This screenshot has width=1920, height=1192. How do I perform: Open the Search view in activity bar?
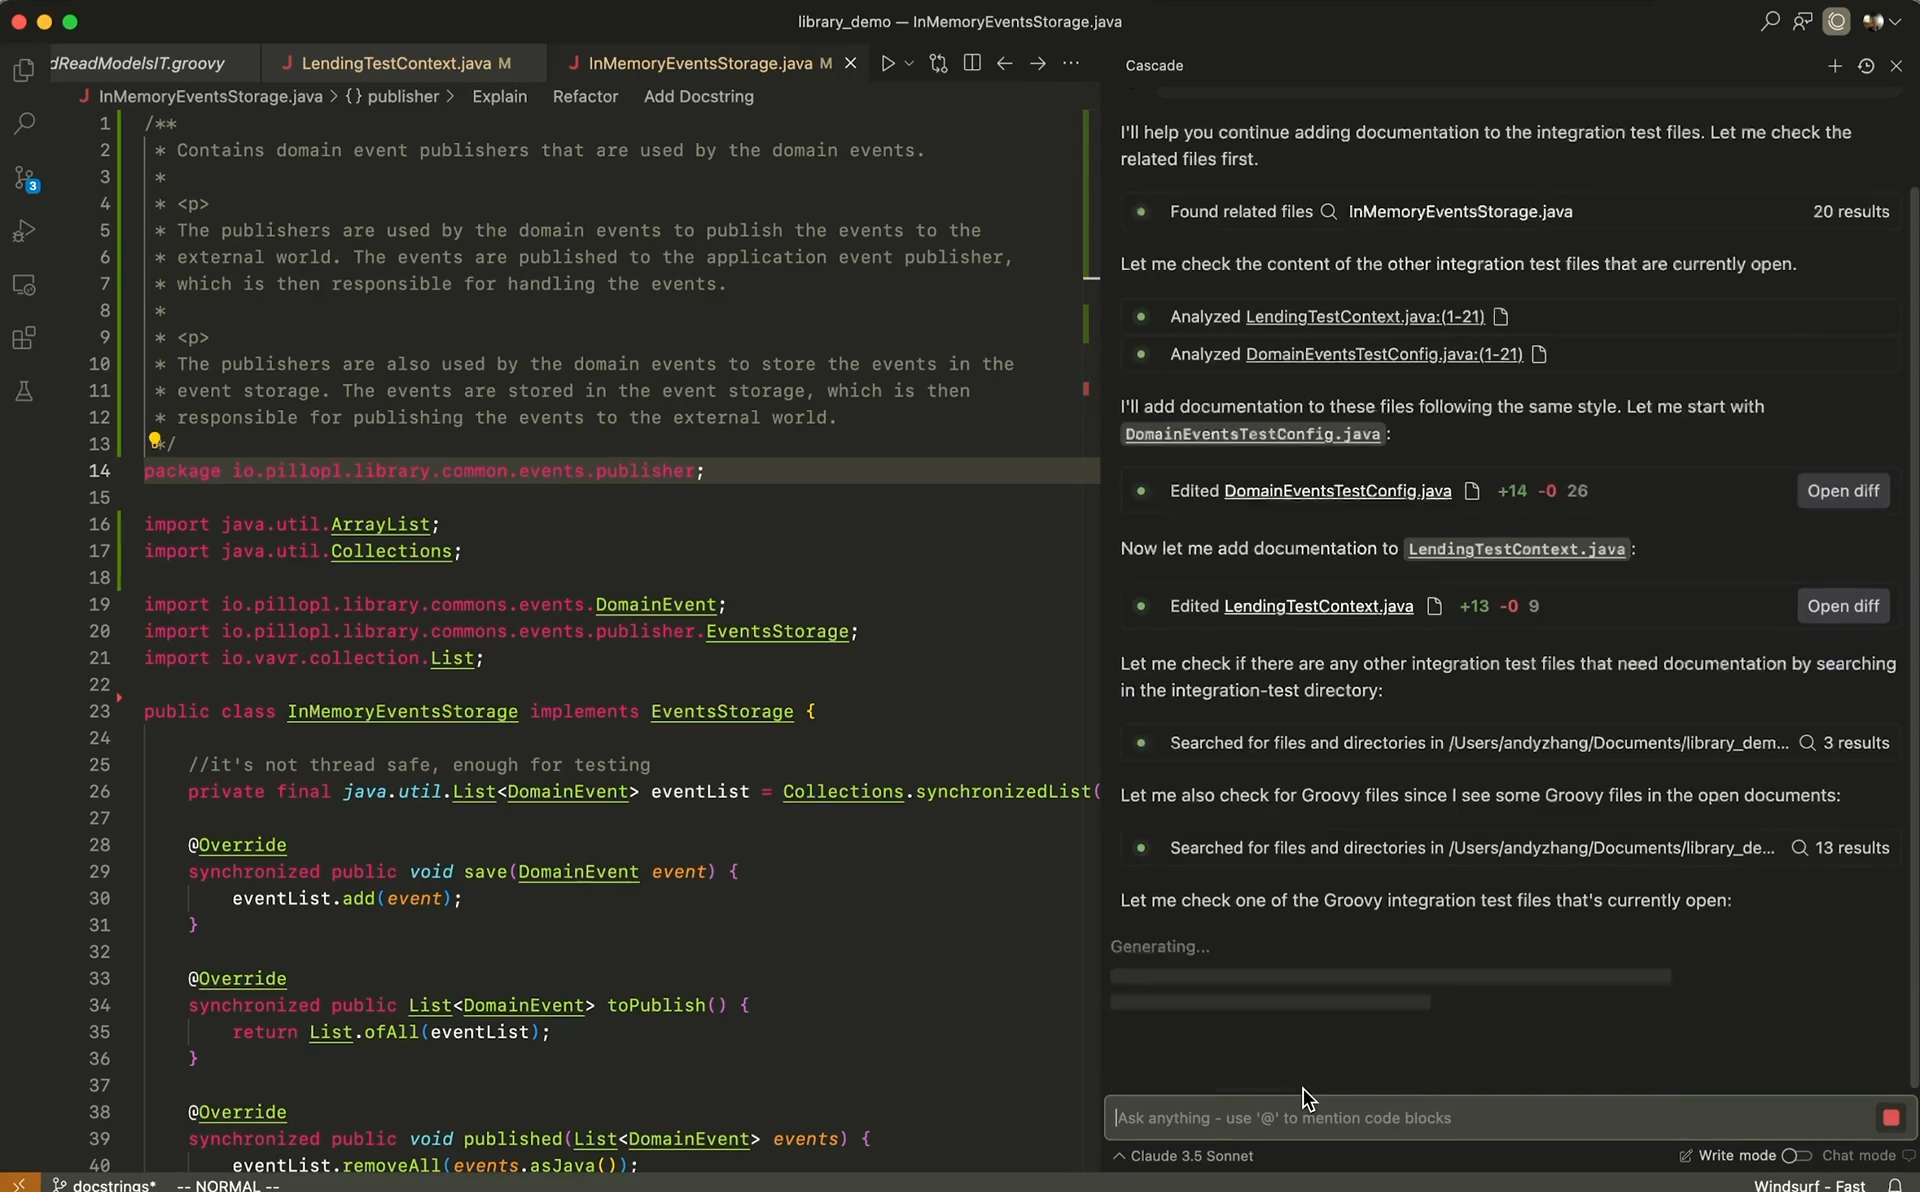tap(24, 124)
